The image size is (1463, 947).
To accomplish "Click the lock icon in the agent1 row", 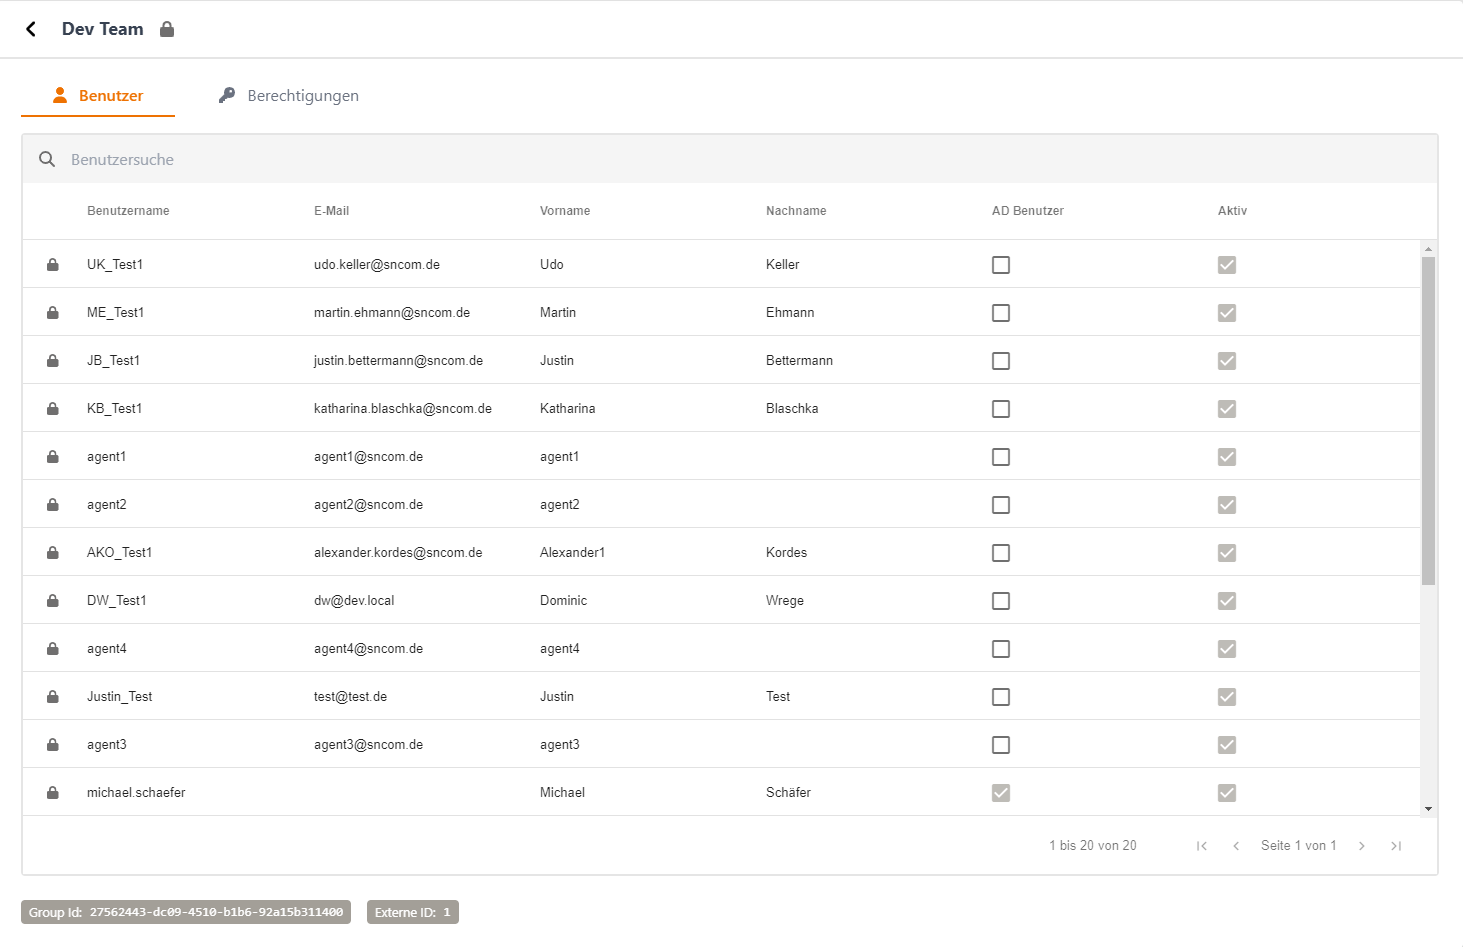I will (x=53, y=457).
